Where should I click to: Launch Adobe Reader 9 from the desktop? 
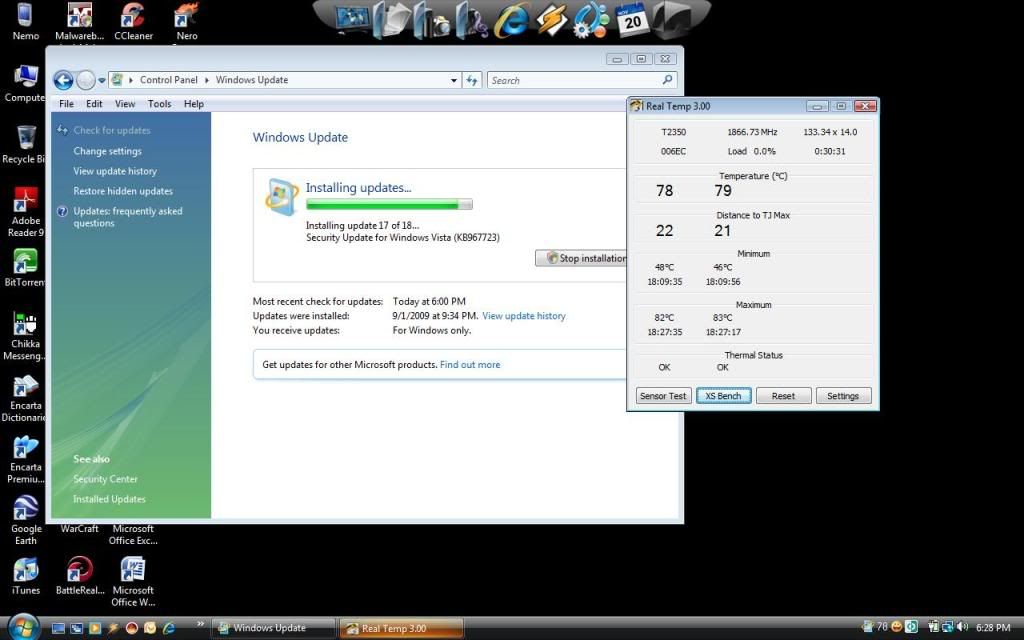25,212
